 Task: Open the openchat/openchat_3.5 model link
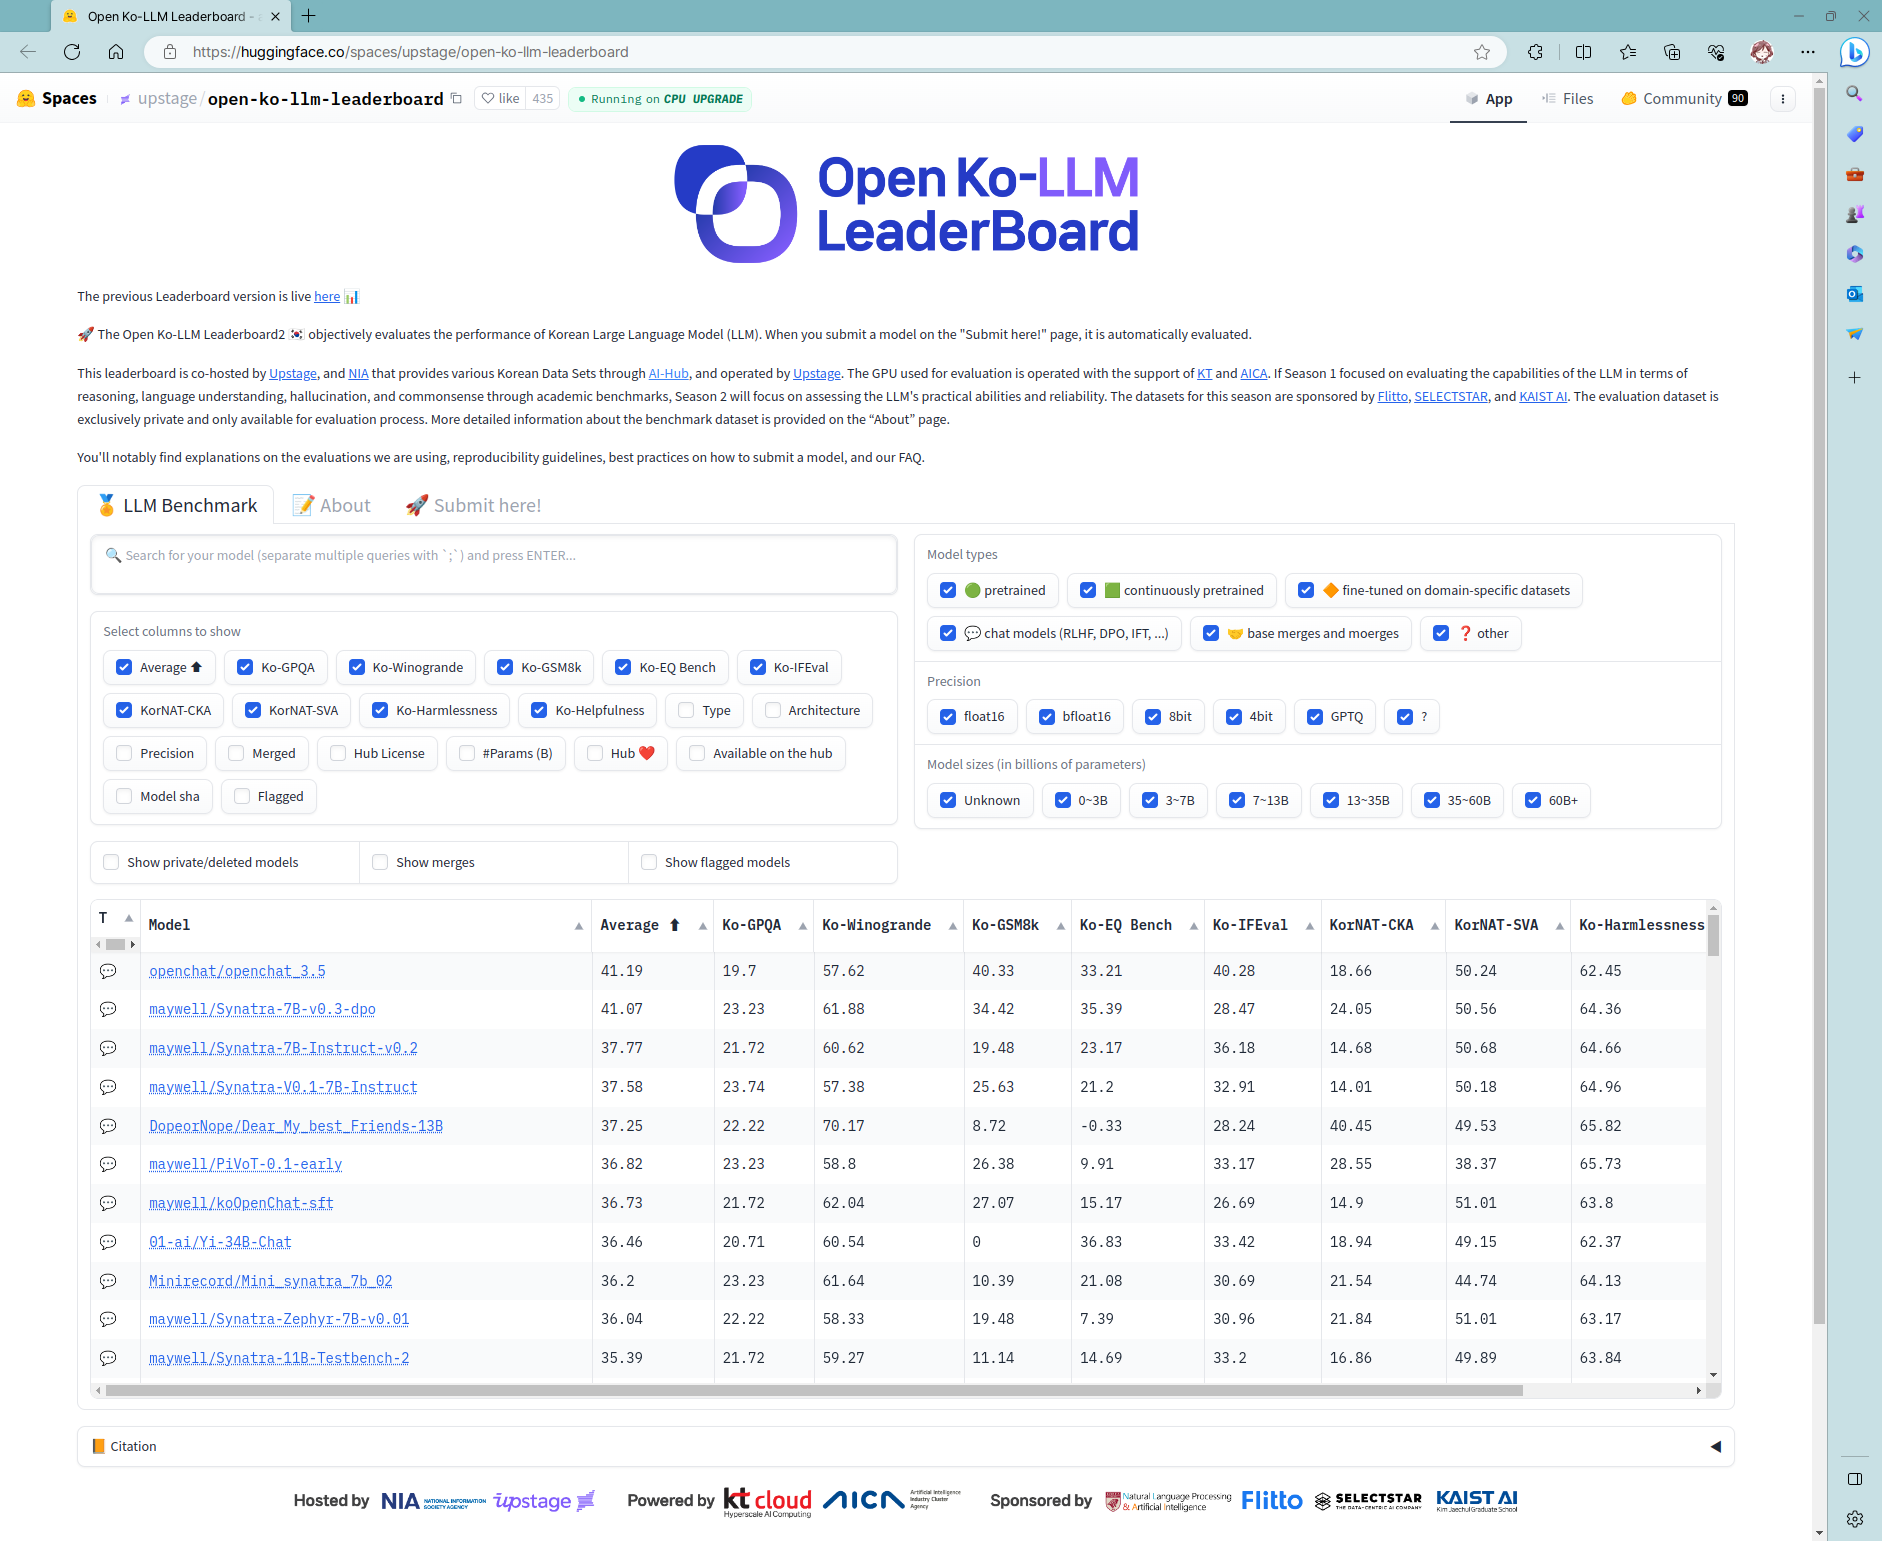click(237, 970)
